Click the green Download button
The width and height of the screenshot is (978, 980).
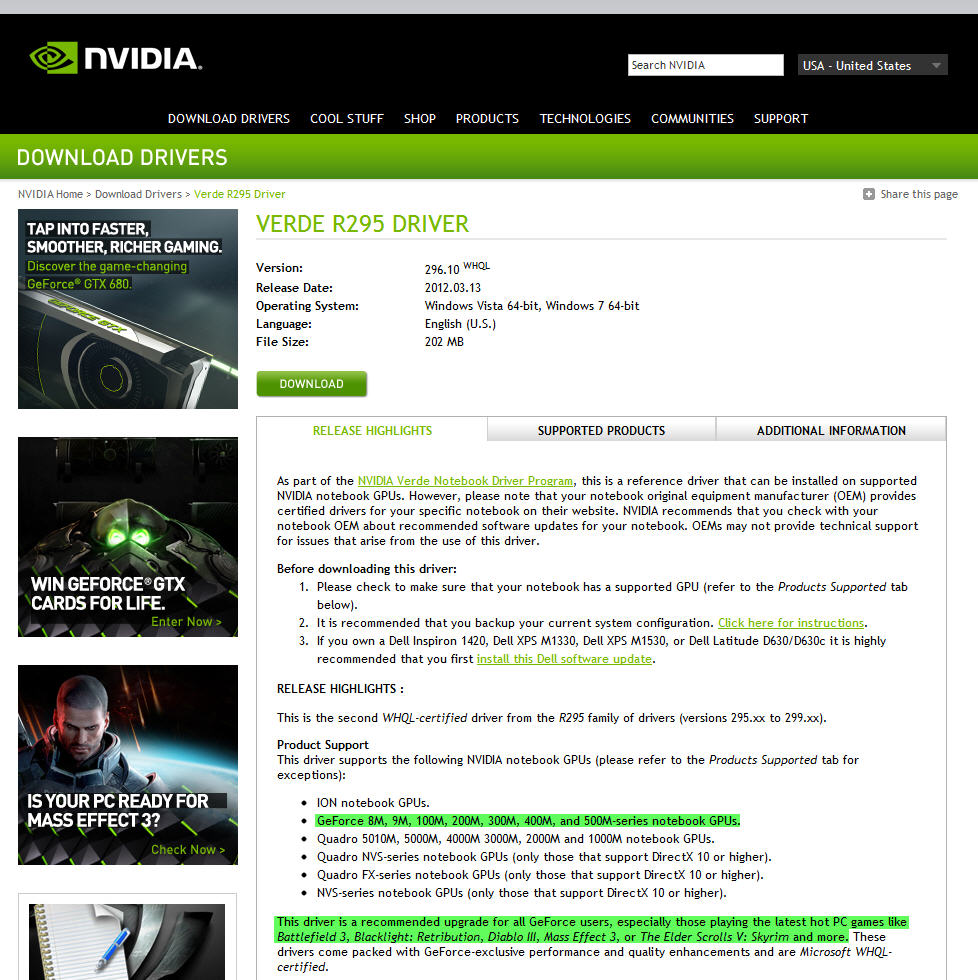pos(311,384)
